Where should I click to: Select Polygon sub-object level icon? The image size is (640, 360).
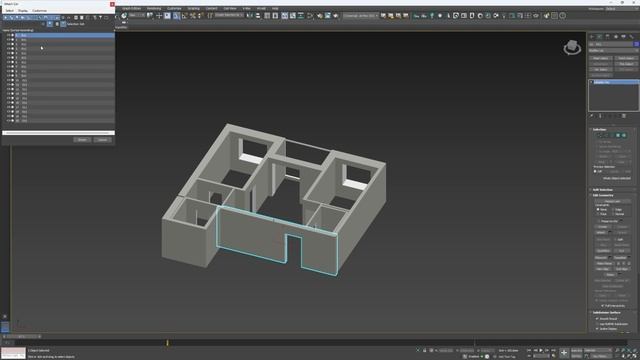(x=618, y=135)
